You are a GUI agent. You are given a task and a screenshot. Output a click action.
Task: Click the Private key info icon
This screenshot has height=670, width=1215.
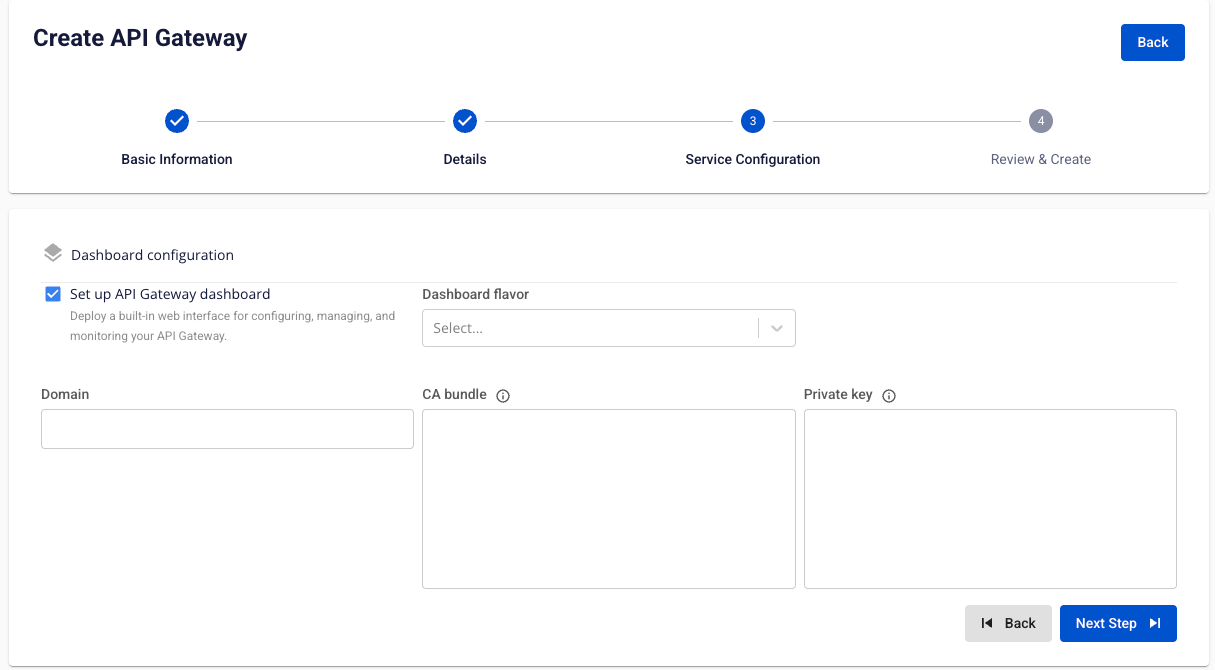889,396
